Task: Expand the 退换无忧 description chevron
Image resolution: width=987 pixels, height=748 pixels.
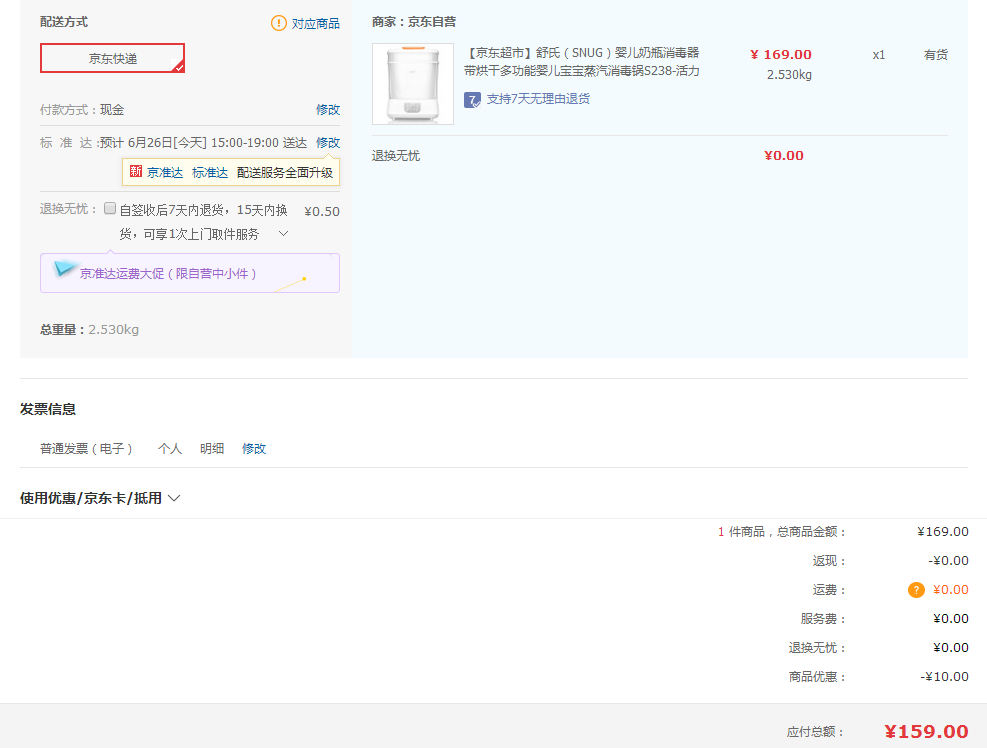Action: 283,234
